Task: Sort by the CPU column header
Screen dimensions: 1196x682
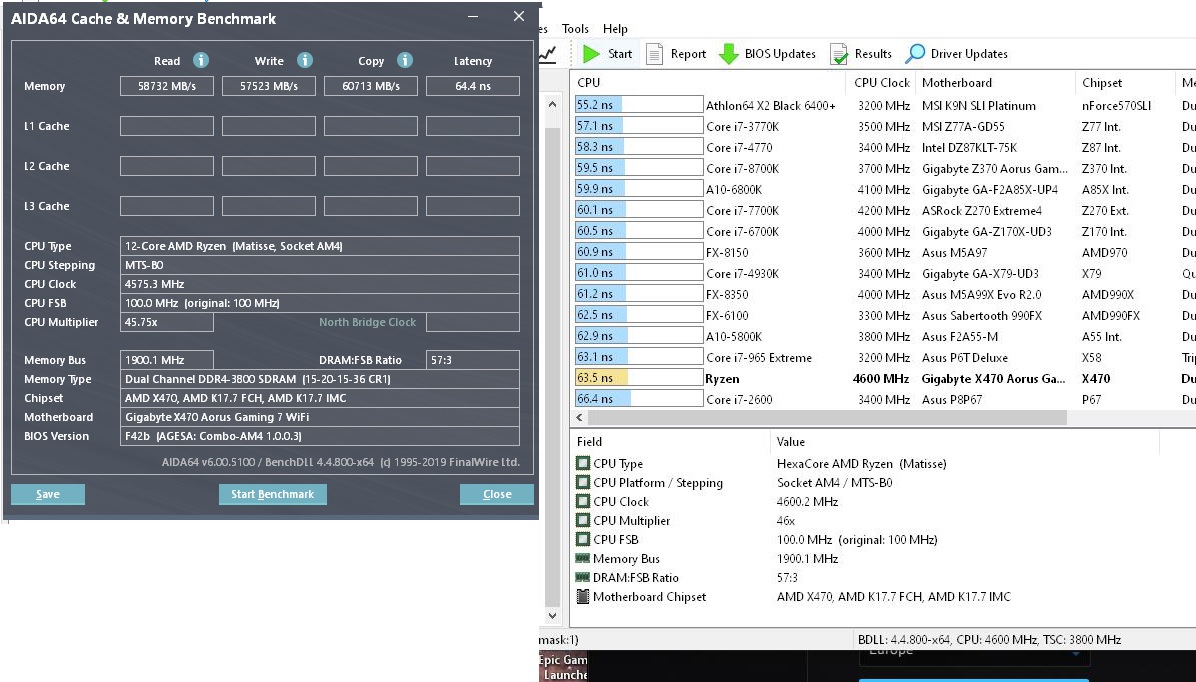Action: (x=708, y=82)
